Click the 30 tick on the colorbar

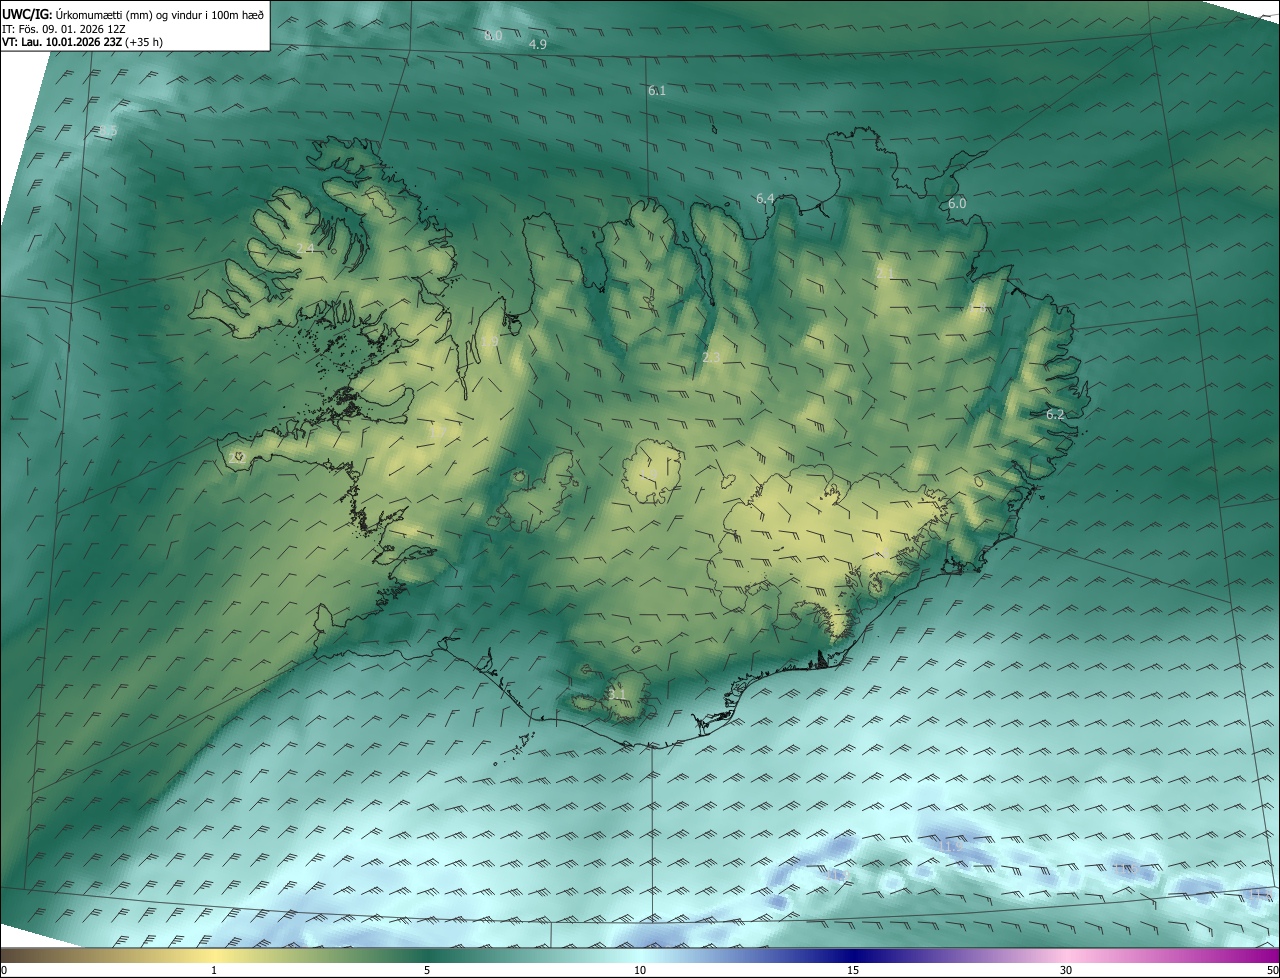point(1066,970)
